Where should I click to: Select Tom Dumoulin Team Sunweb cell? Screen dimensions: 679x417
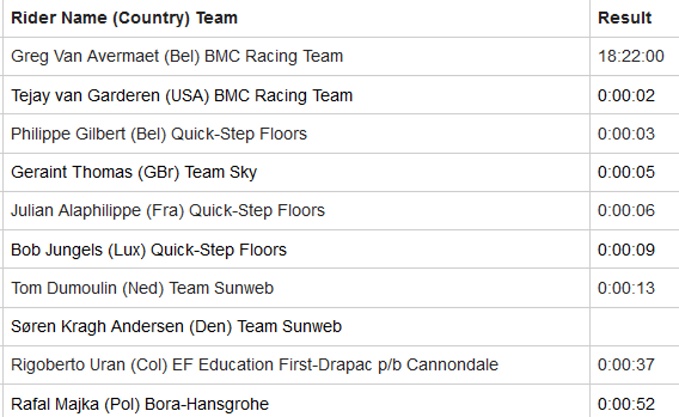coord(142,288)
